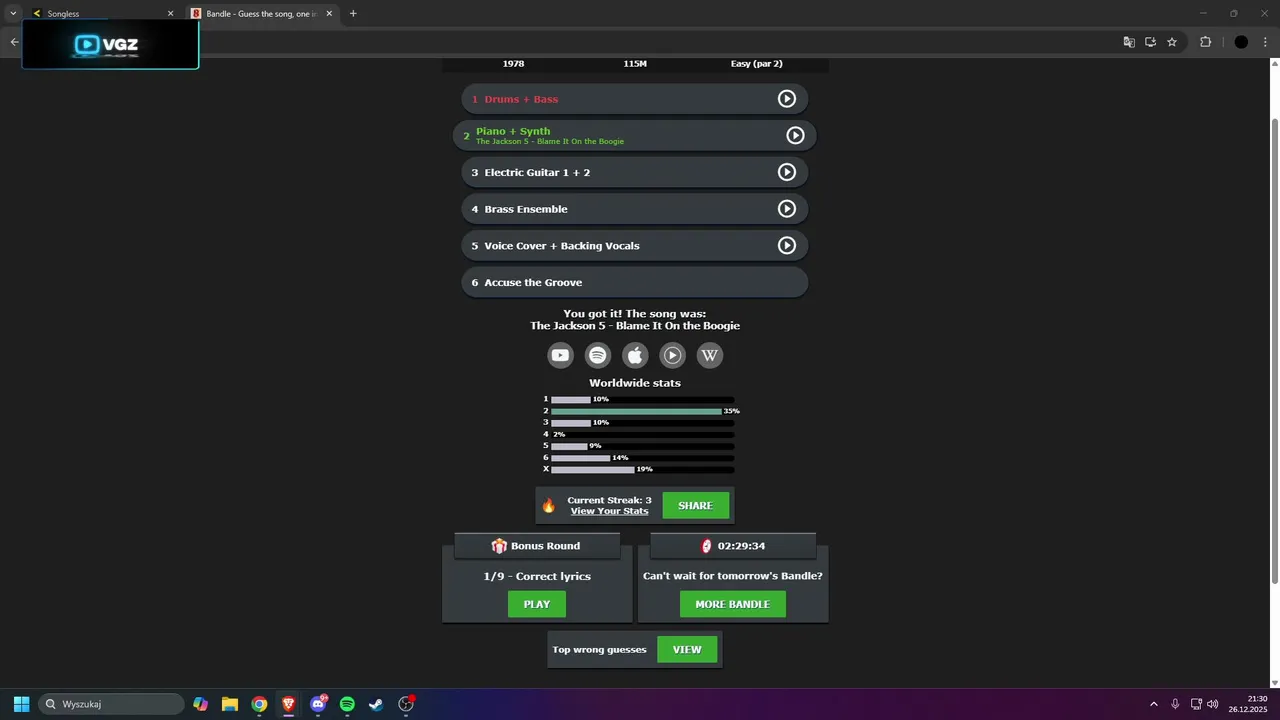This screenshot has height=720, width=1280.
Task: Play the Piano + Synth track
Action: coord(795,135)
